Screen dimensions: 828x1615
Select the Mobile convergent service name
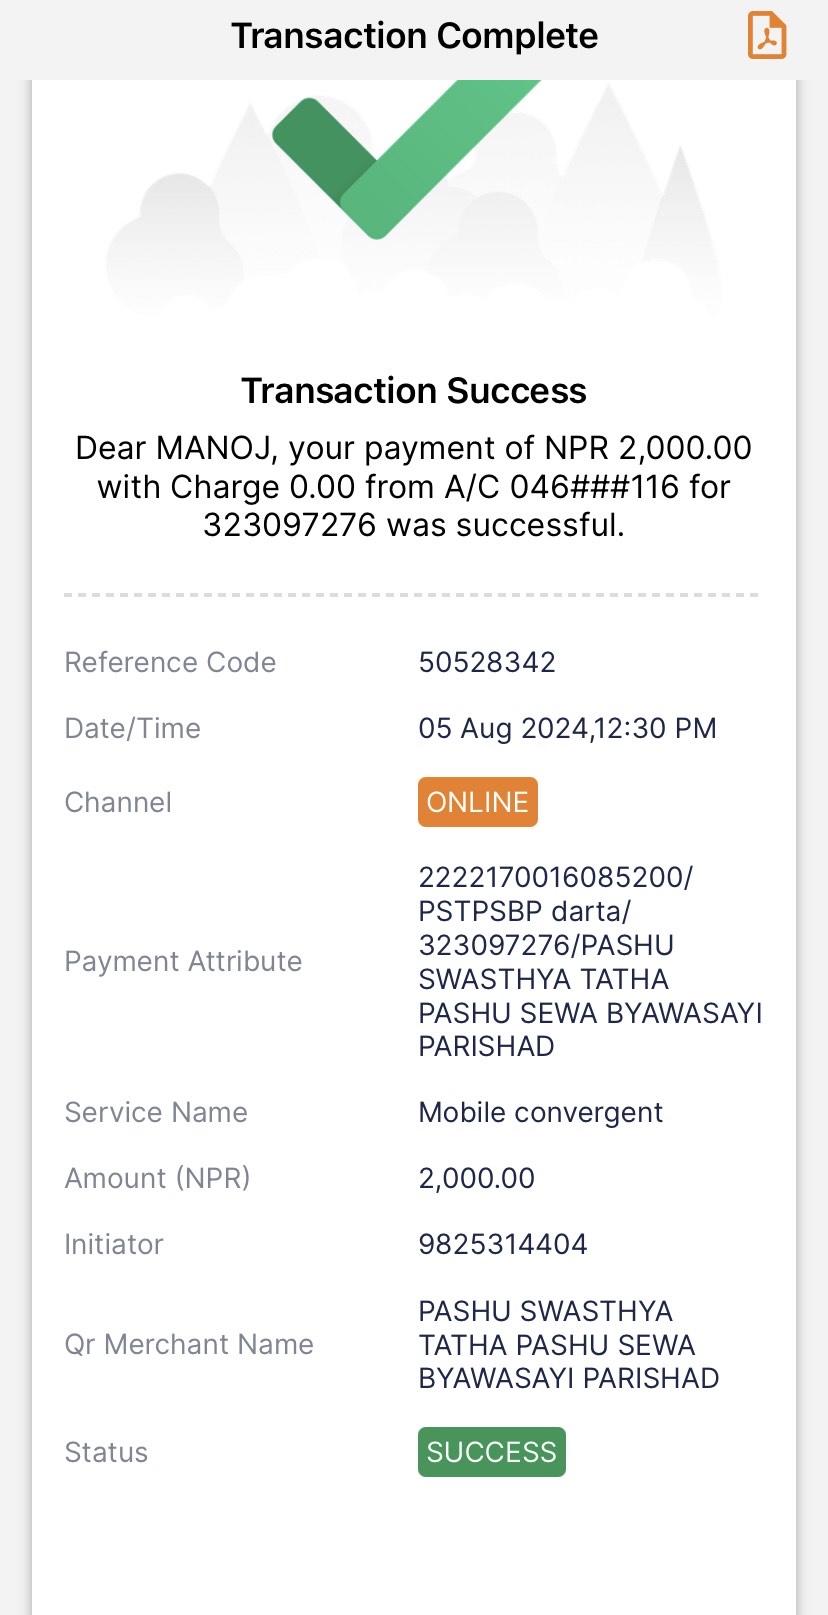click(541, 1112)
